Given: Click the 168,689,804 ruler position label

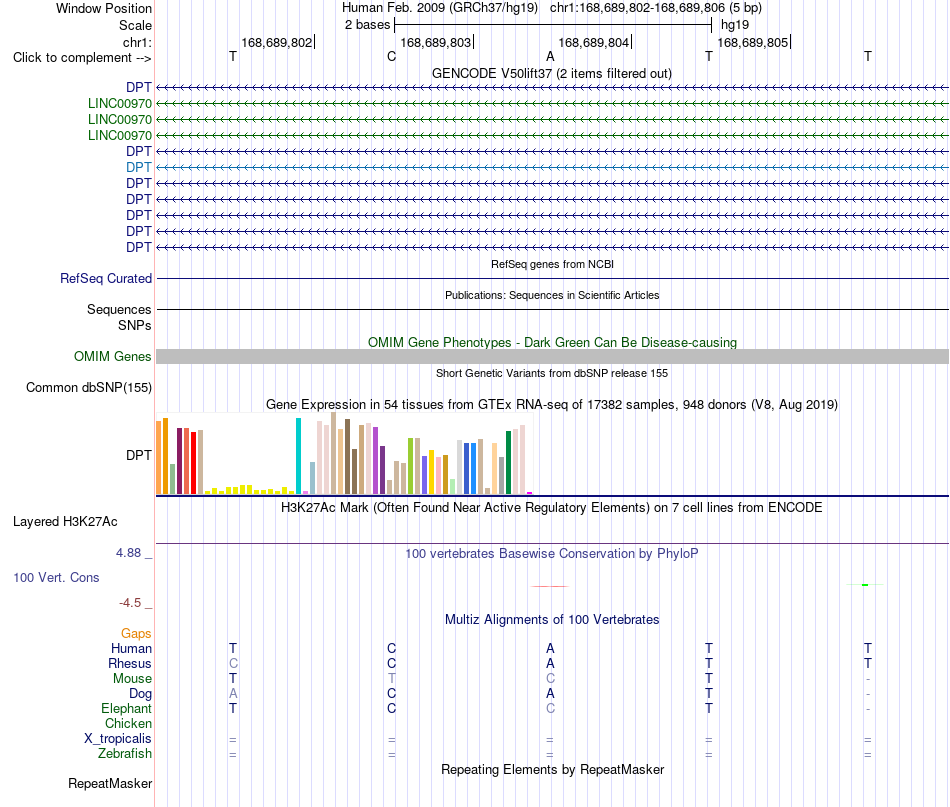Looking at the screenshot, I should (x=594, y=42).
